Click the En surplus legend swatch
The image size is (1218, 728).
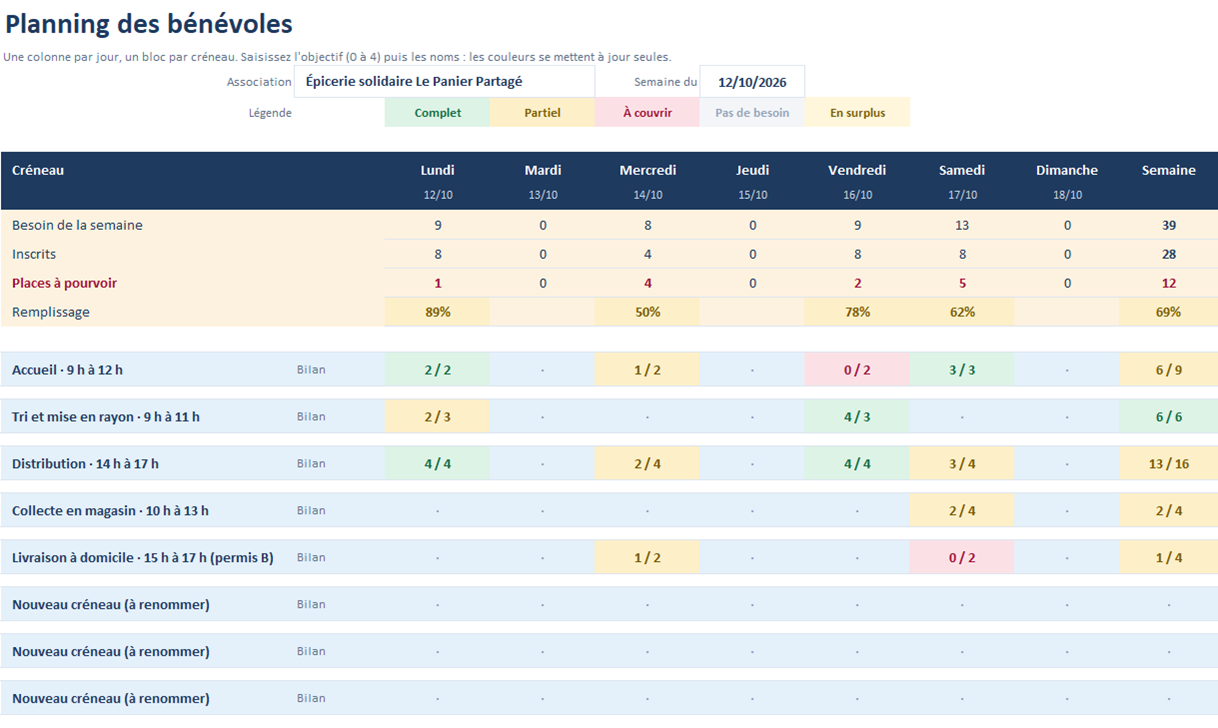(x=857, y=113)
